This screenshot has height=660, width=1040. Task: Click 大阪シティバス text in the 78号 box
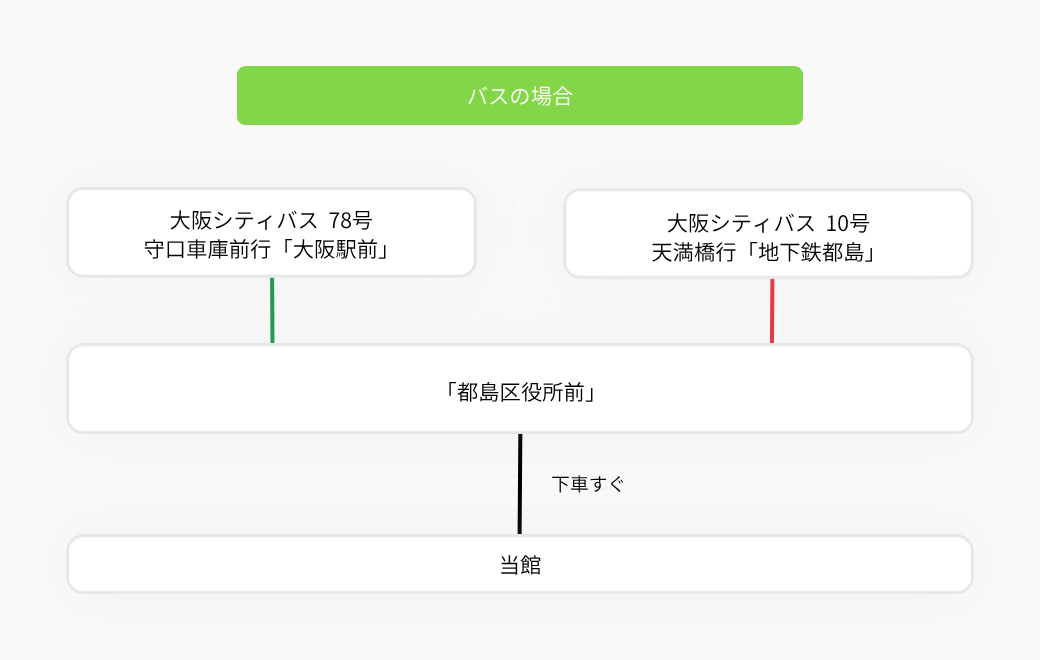point(243,220)
